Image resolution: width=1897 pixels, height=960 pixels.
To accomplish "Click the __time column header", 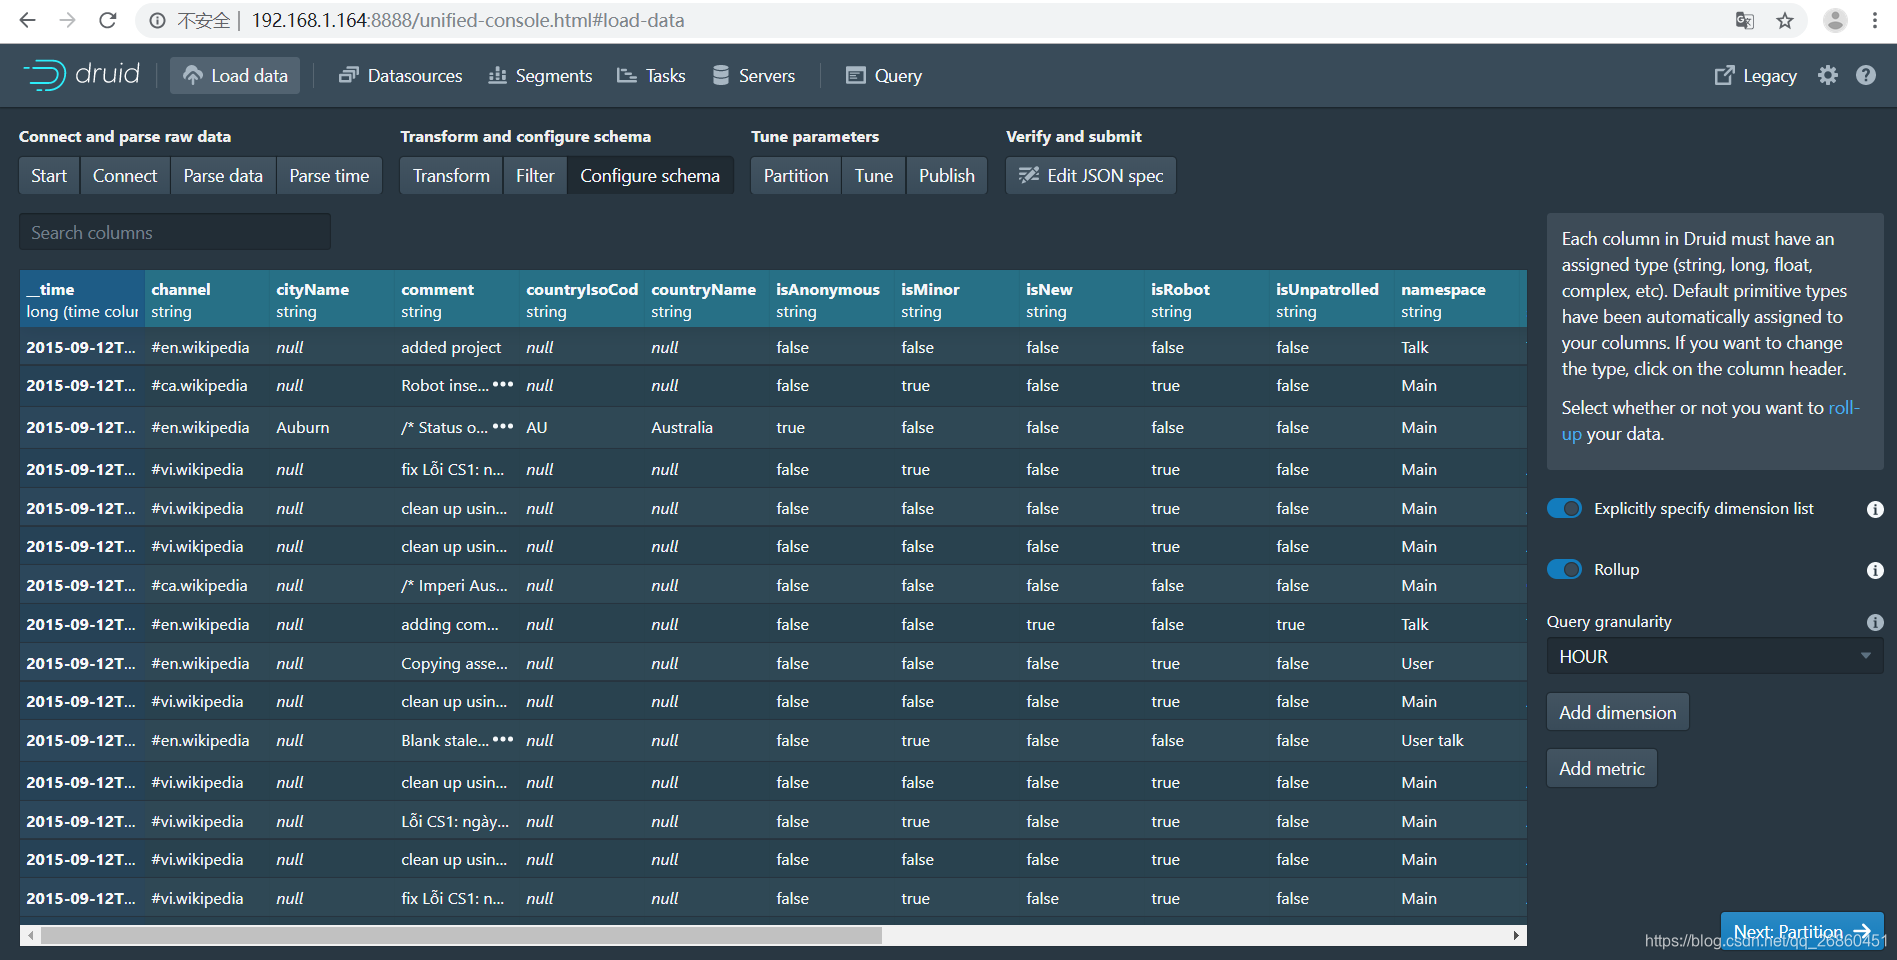I will (x=82, y=300).
